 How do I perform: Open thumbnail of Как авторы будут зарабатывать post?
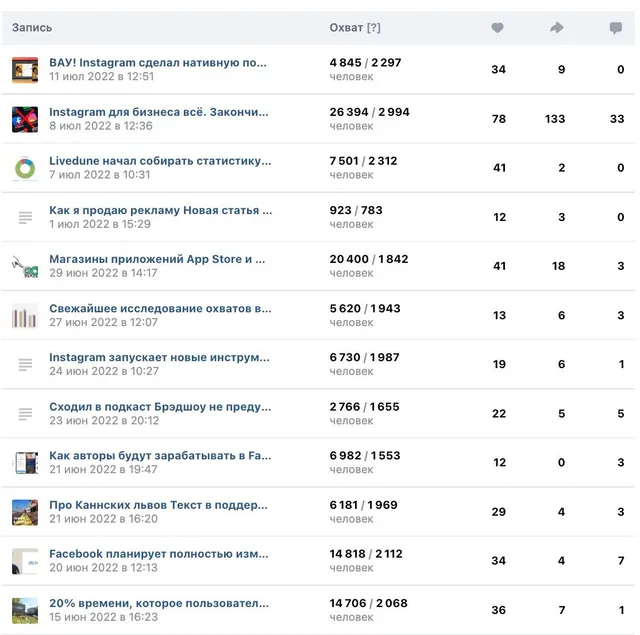tap(25, 463)
